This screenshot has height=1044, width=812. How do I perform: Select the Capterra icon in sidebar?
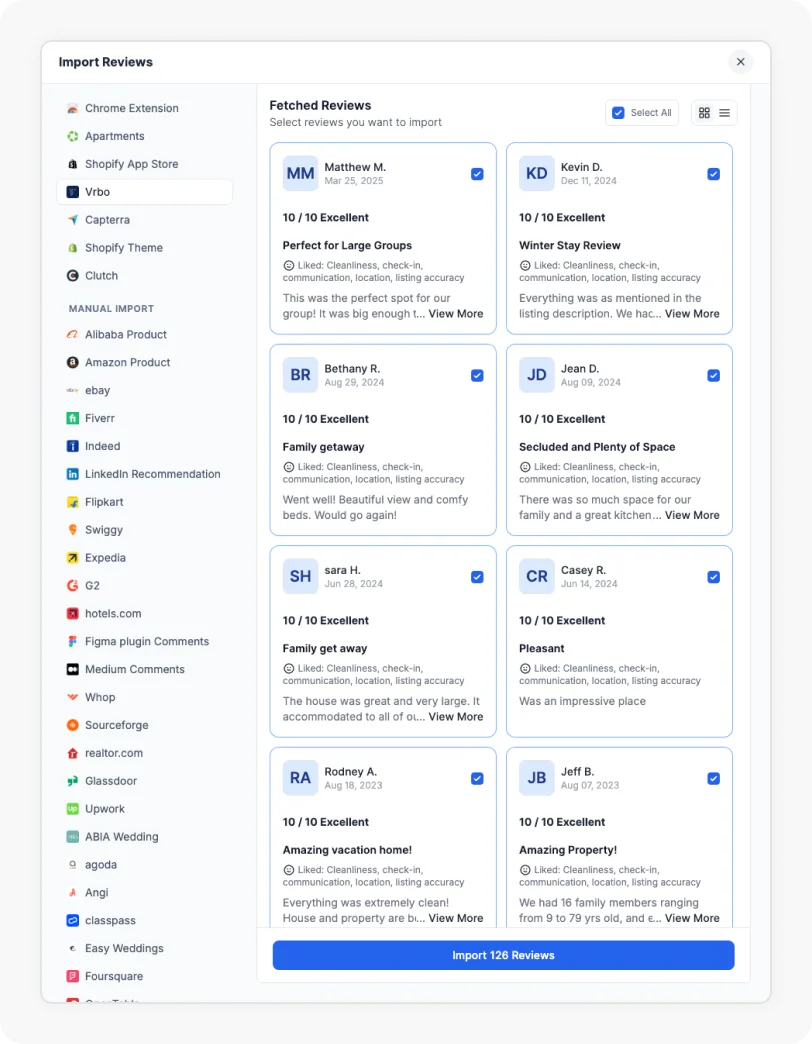pyautogui.click(x=73, y=220)
